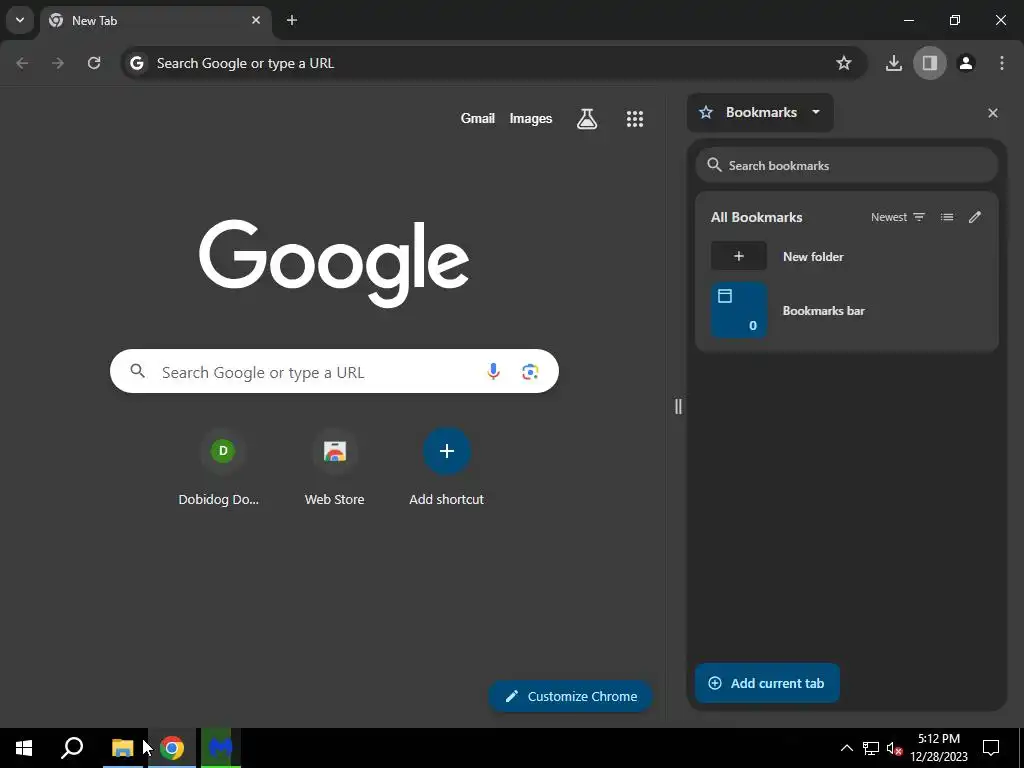Open the Bookmarks bar folder
This screenshot has width=1024, height=768.
(x=847, y=310)
